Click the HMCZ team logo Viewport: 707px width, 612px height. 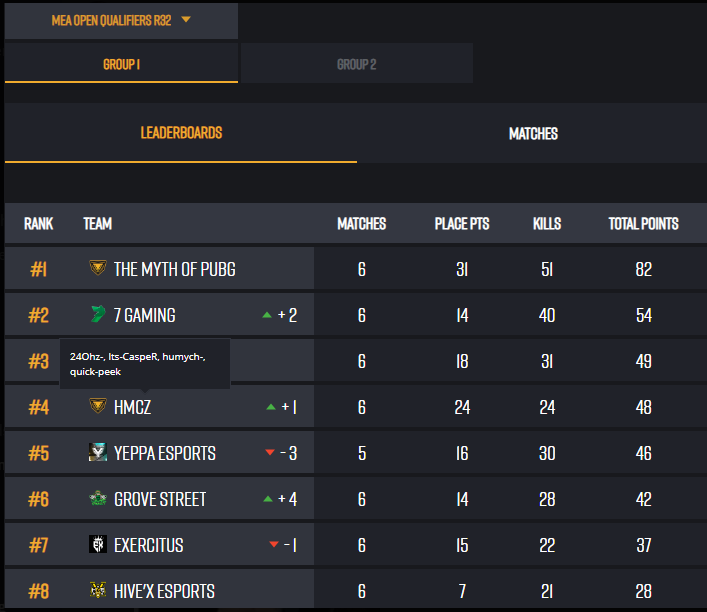coord(98,405)
